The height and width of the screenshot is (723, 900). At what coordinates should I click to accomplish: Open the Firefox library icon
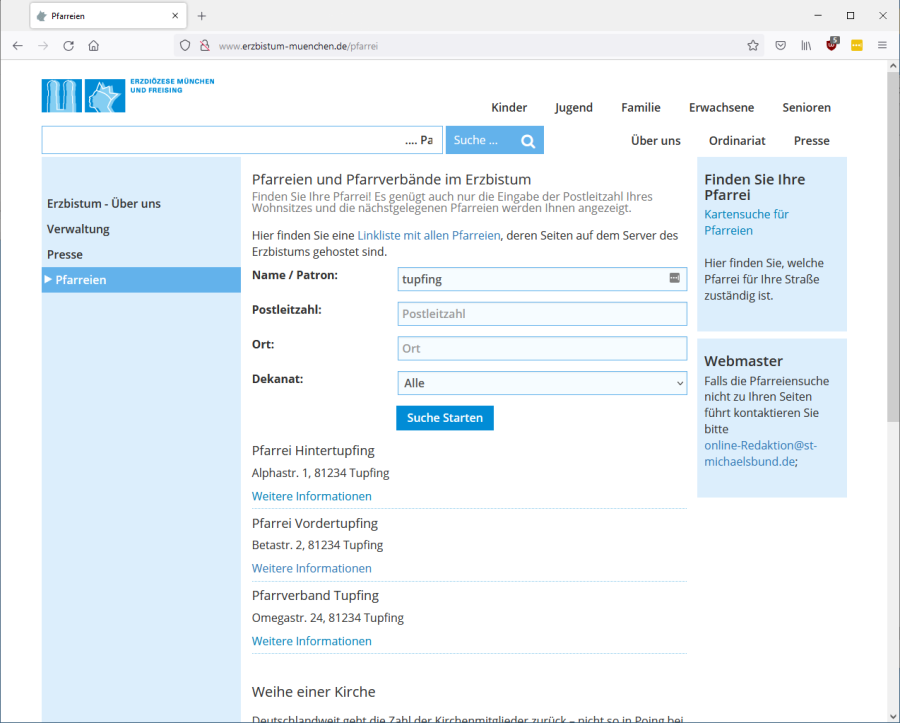[x=805, y=45]
